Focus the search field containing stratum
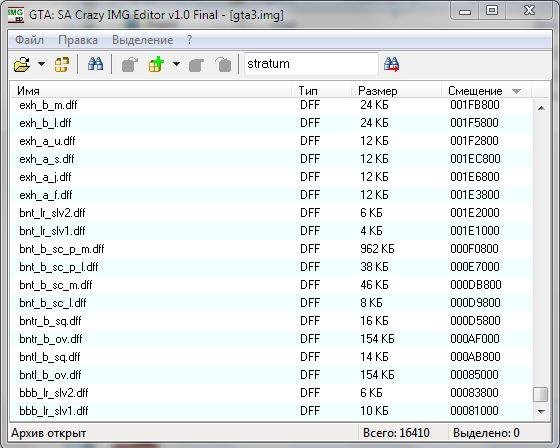560x448 pixels. click(x=311, y=64)
